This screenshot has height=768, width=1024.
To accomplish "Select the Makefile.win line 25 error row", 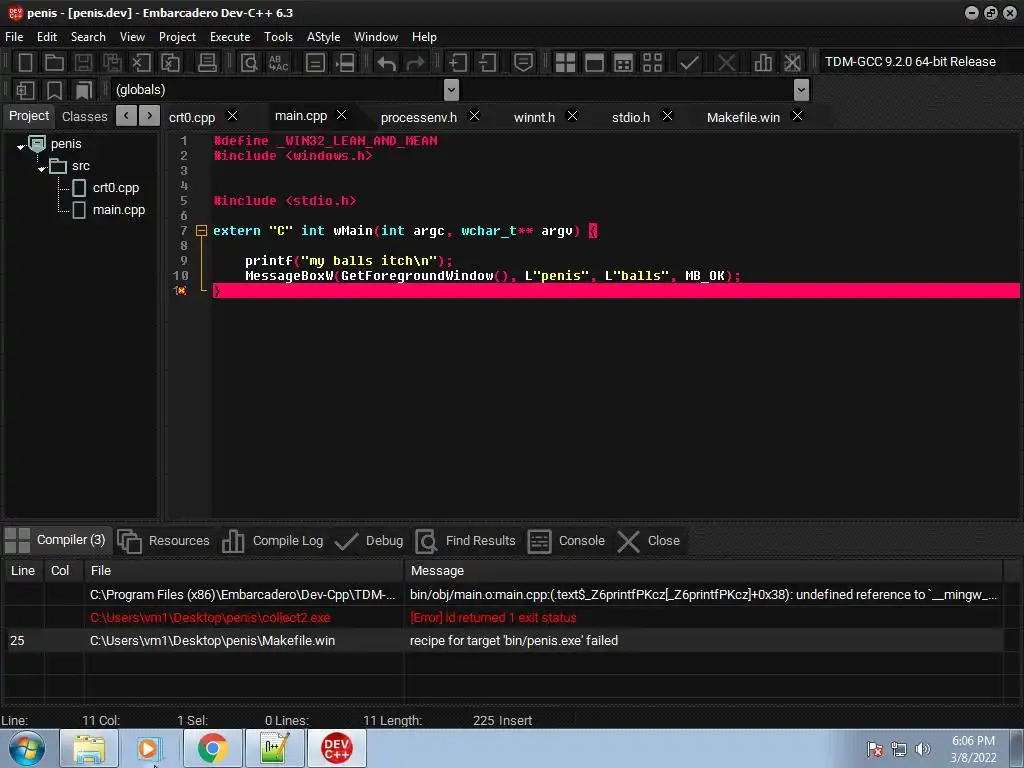I will 503,641.
